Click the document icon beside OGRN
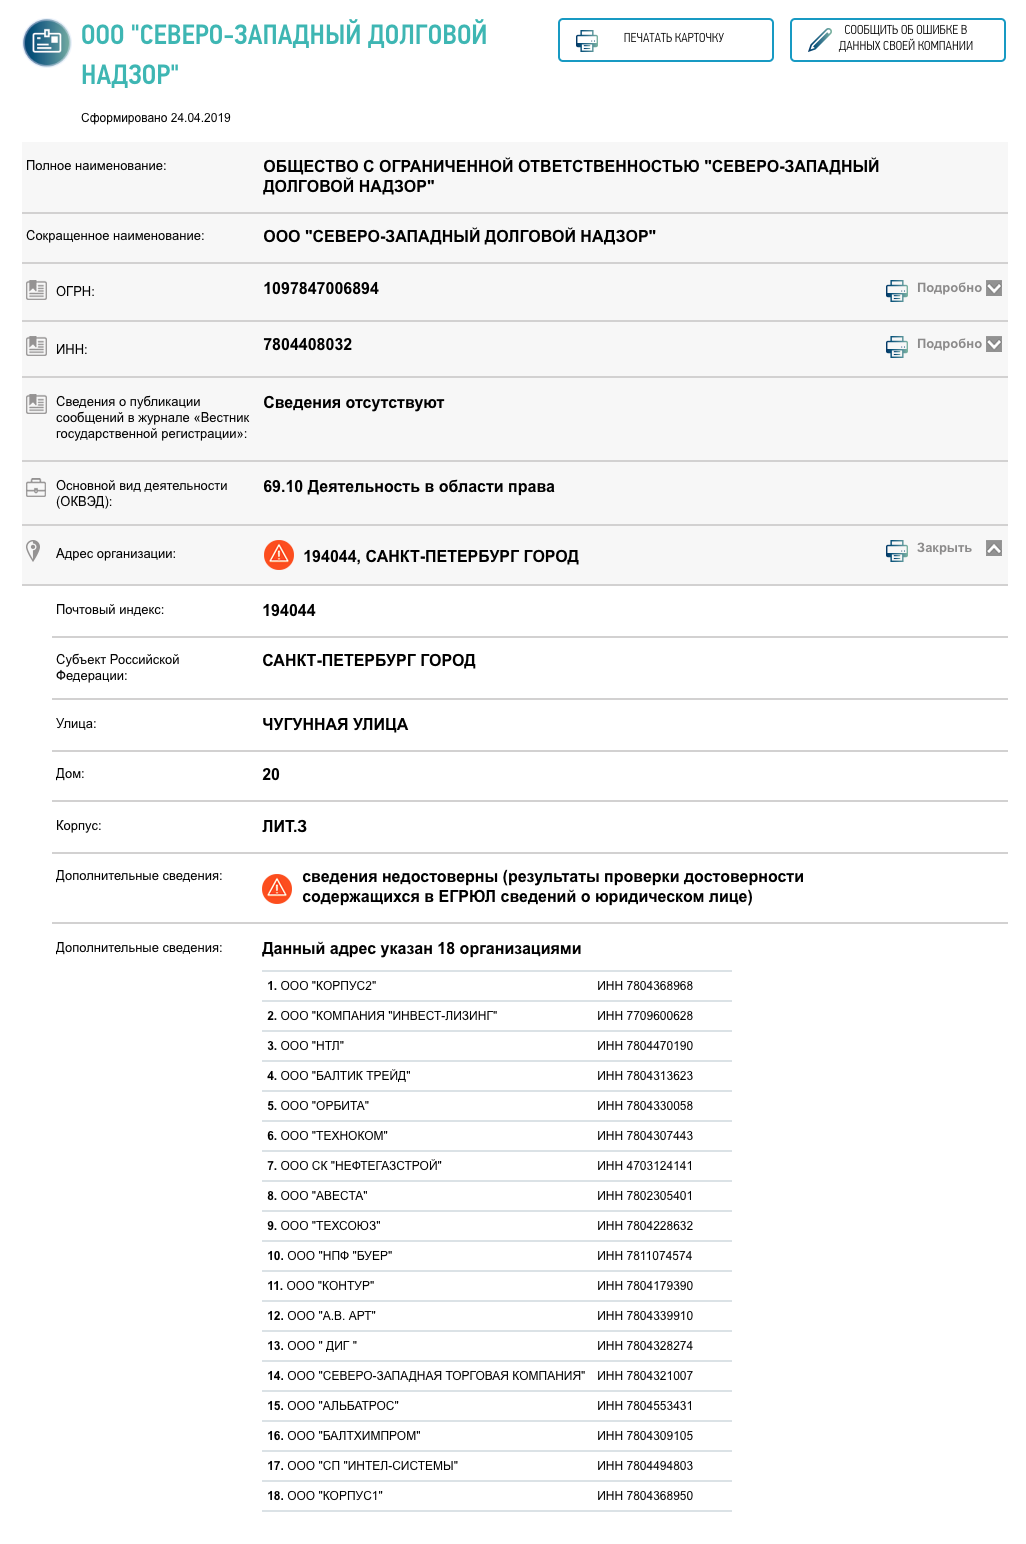Image resolution: width=1026 pixels, height=1544 pixels. click(37, 290)
